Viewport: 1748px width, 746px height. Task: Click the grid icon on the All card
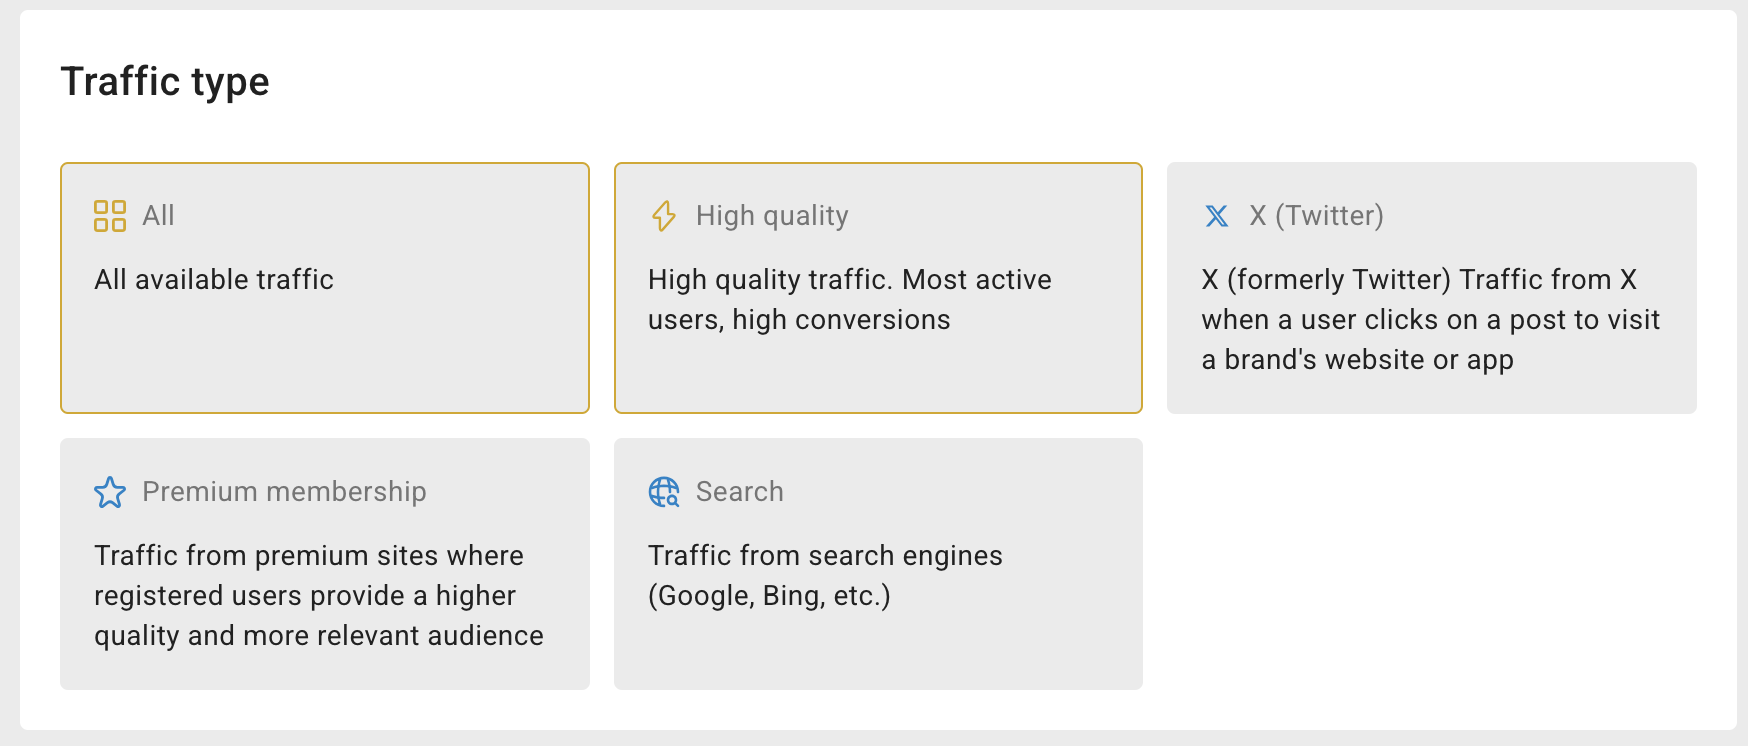point(110,216)
